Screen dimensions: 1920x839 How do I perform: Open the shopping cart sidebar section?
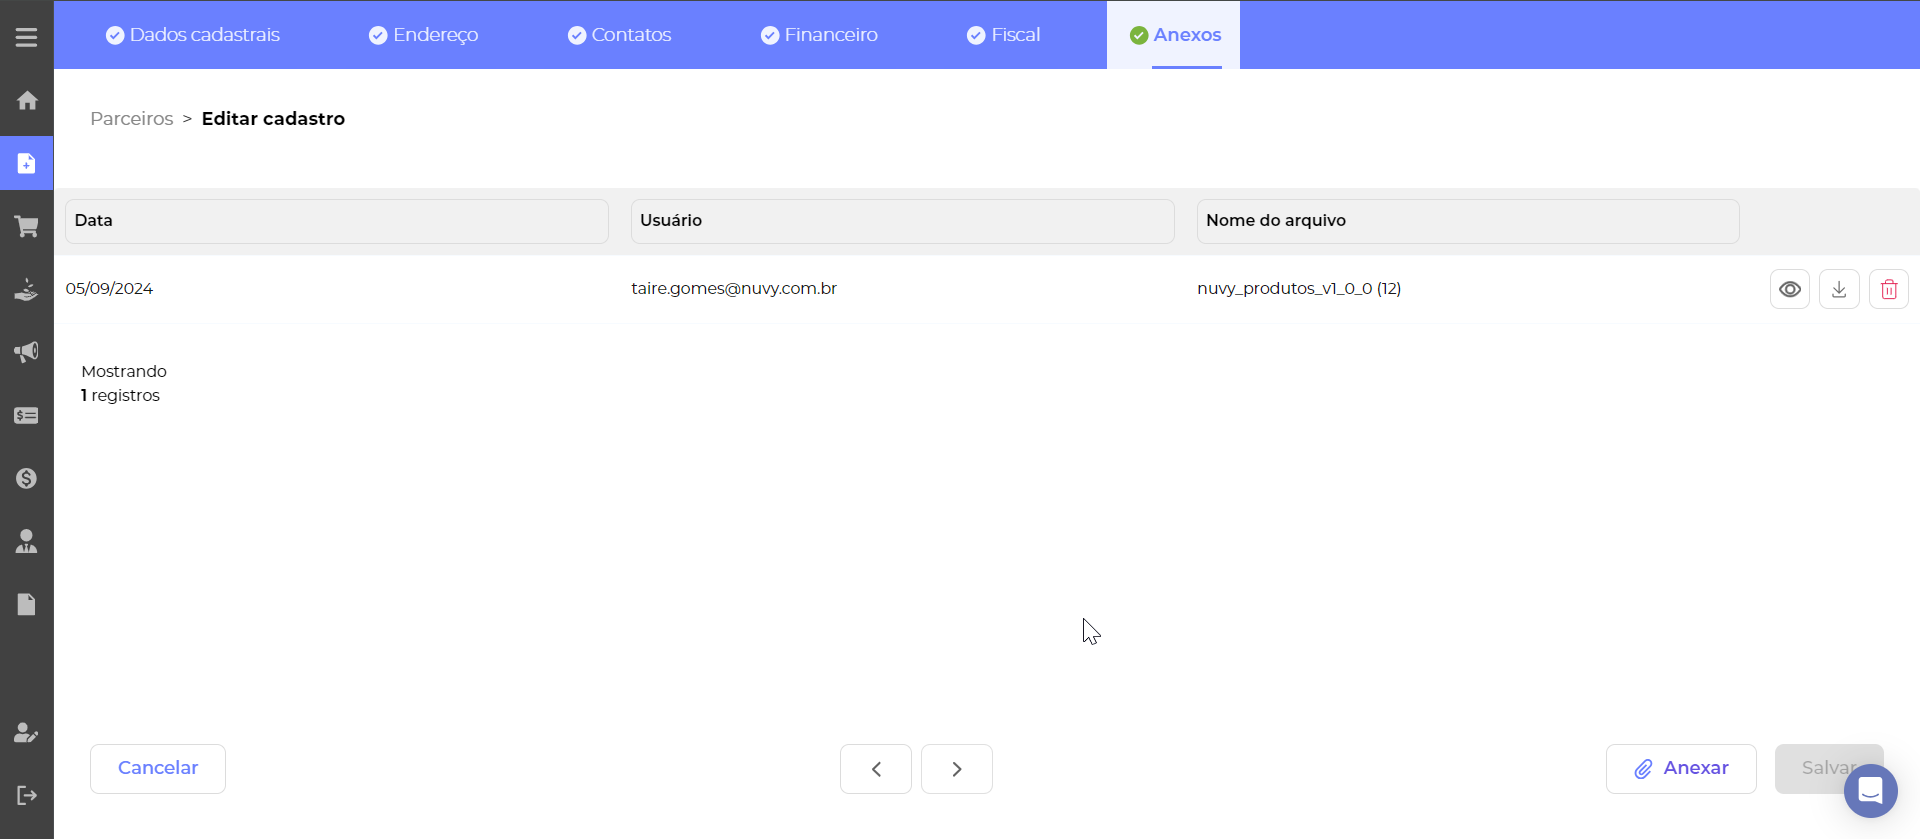coord(27,227)
